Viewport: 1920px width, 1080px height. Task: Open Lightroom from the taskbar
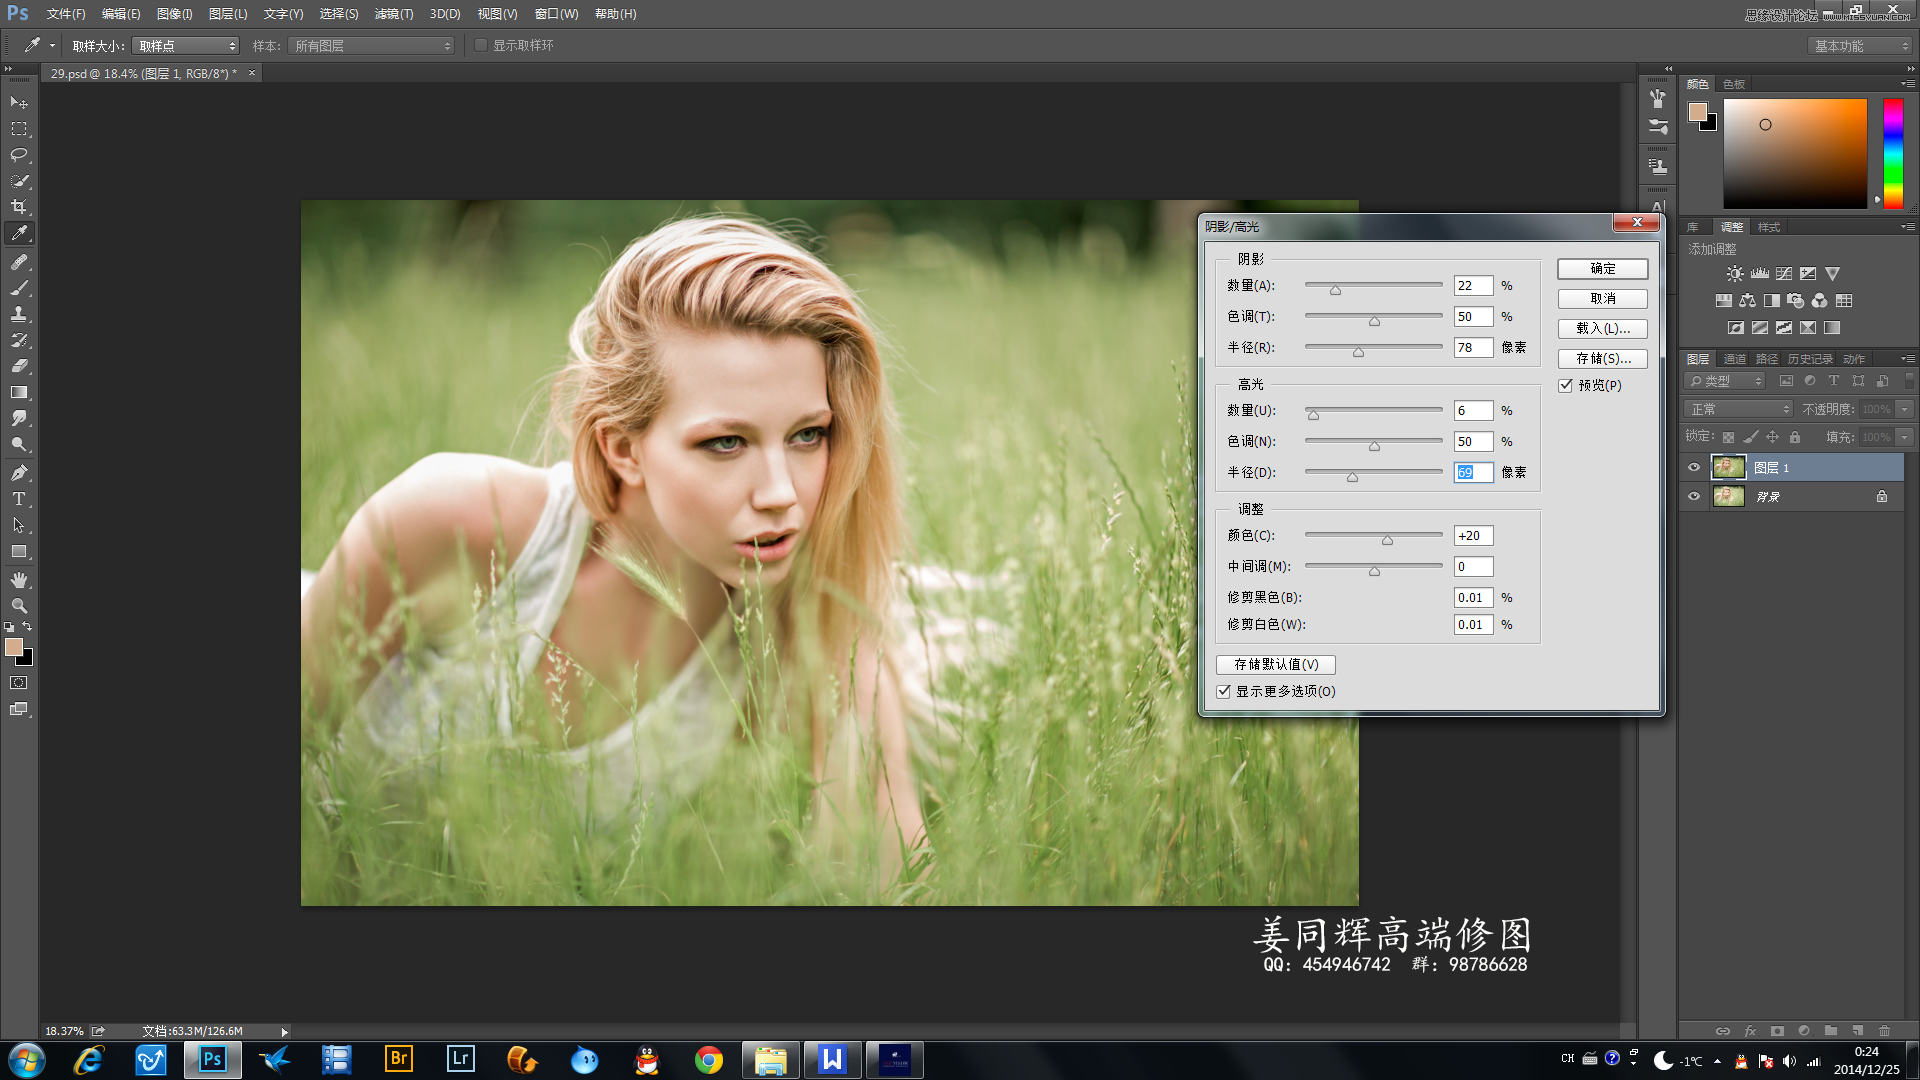(x=460, y=1059)
